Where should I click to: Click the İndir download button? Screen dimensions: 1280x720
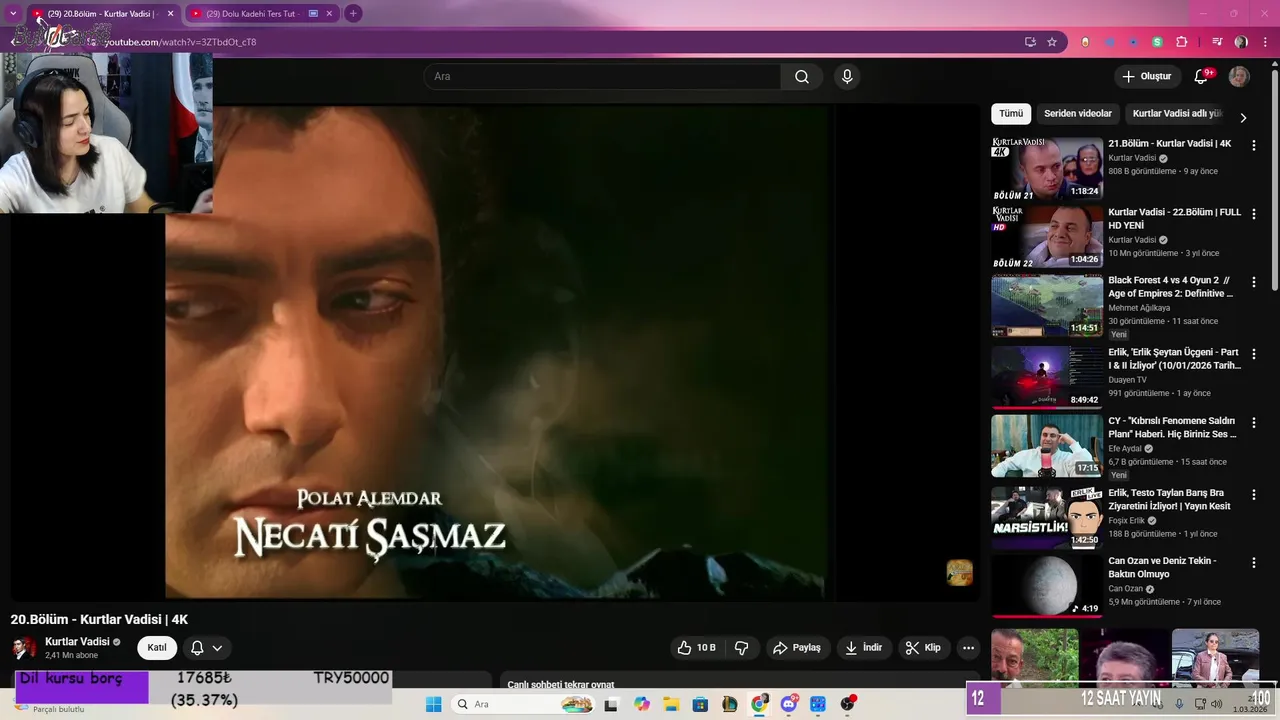[864, 648]
